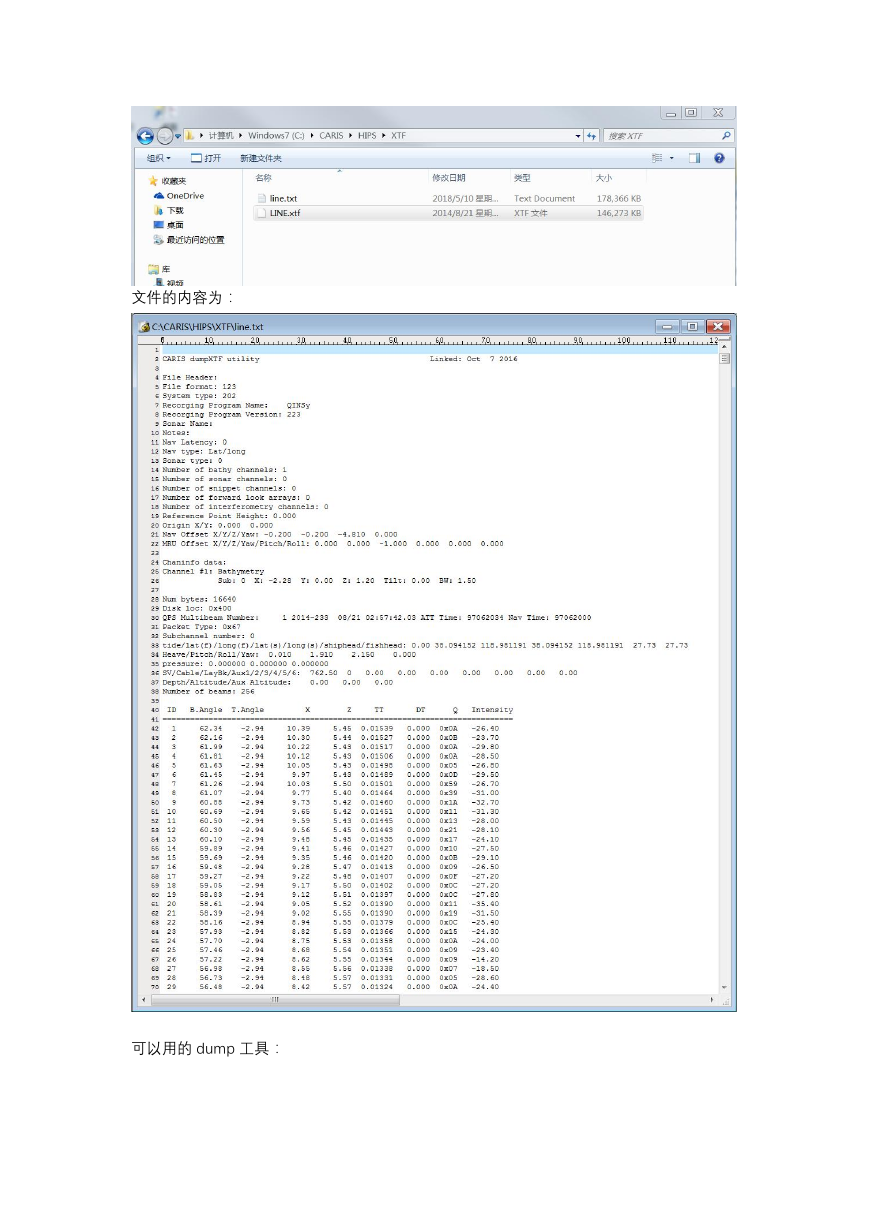The width and height of the screenshot is (869, 1228).
Task: Click the 'Chaninfo data:' line
Action: [x=194, y=562]
